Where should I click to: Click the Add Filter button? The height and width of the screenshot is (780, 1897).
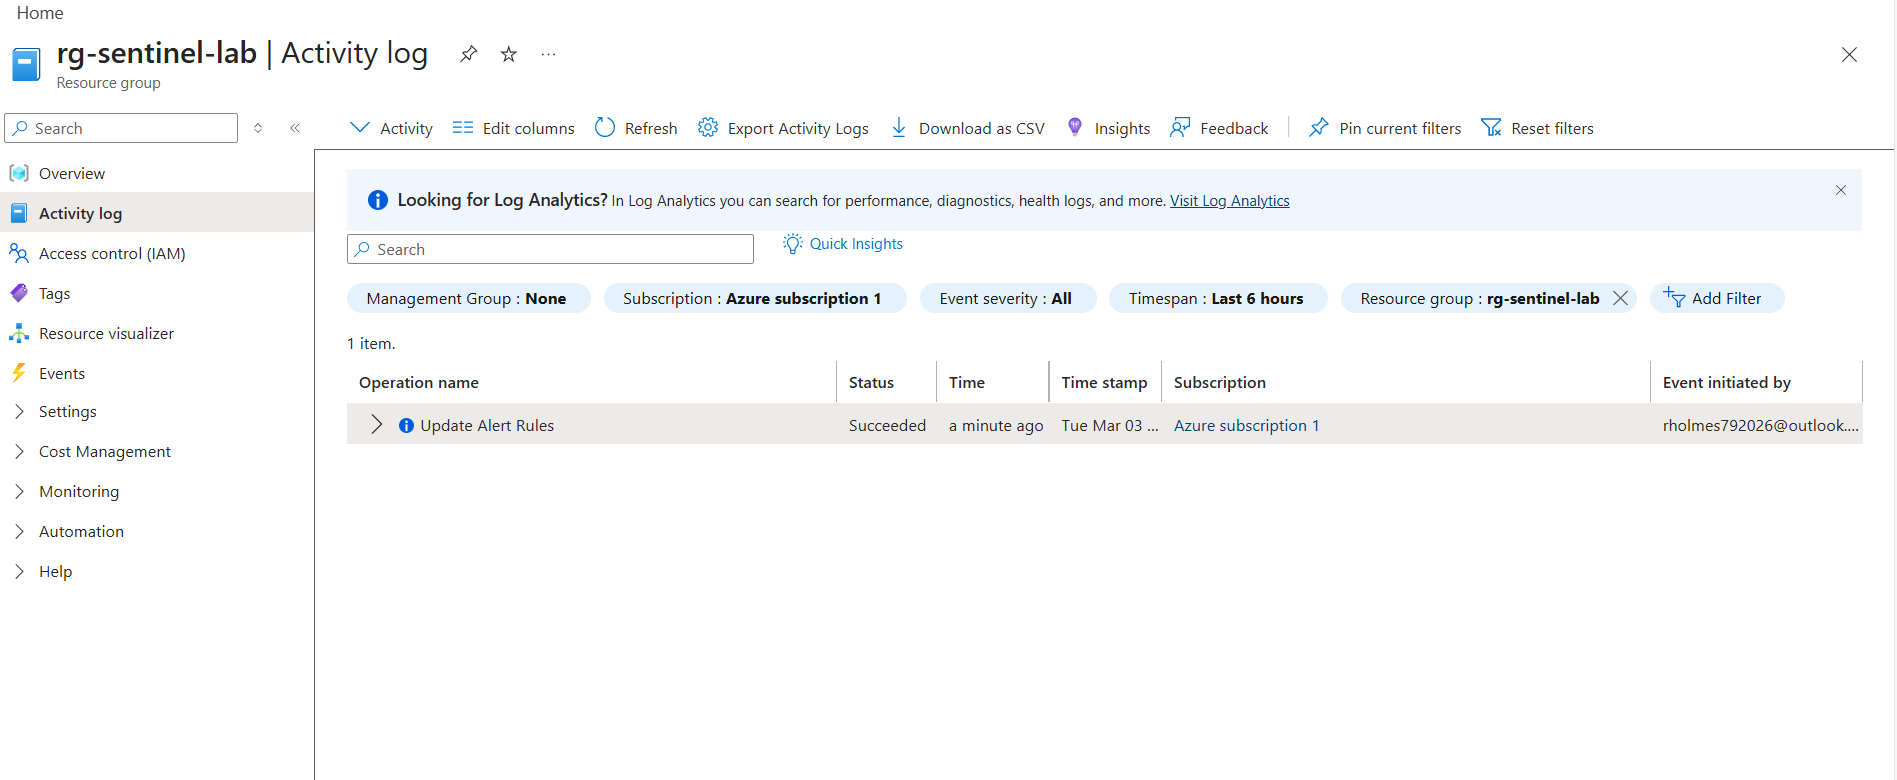point(1716,298)
